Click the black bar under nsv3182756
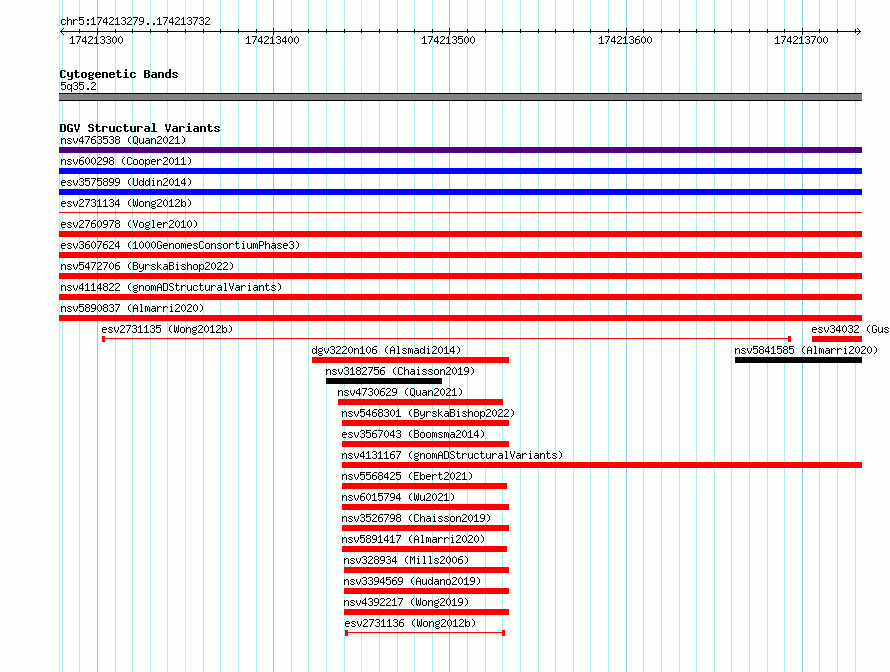 [384, 381]
